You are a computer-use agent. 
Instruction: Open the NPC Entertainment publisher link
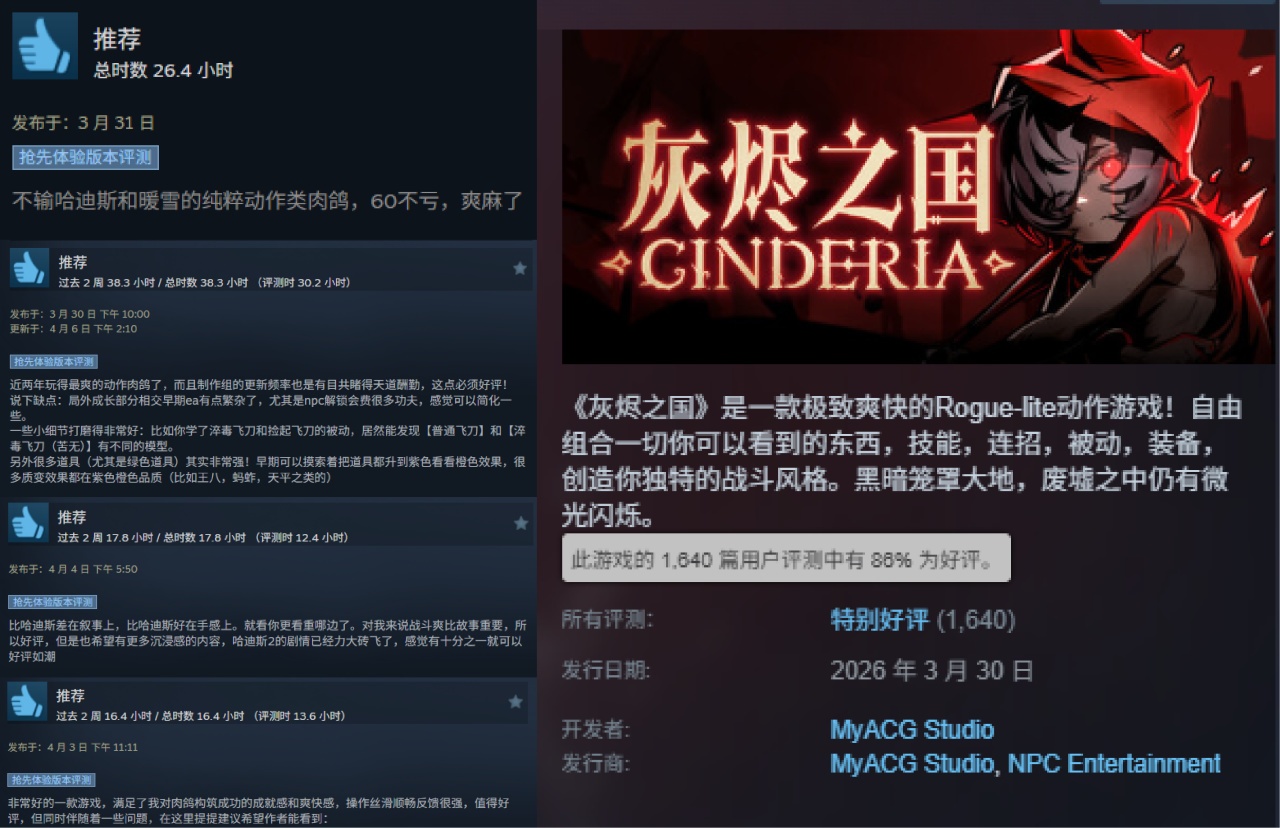click(1114, 764)
